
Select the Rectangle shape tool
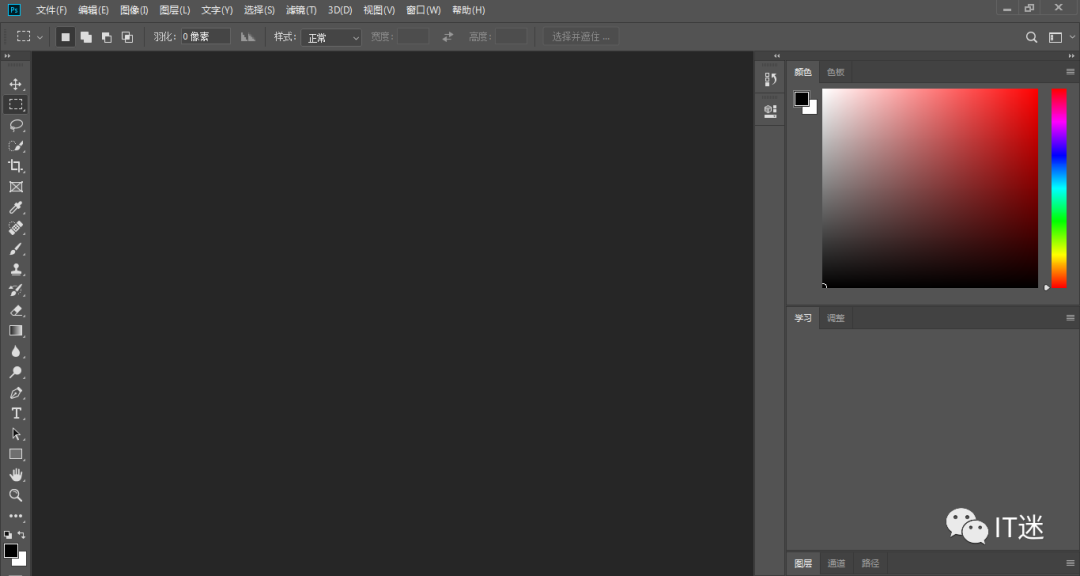(15, 454)
